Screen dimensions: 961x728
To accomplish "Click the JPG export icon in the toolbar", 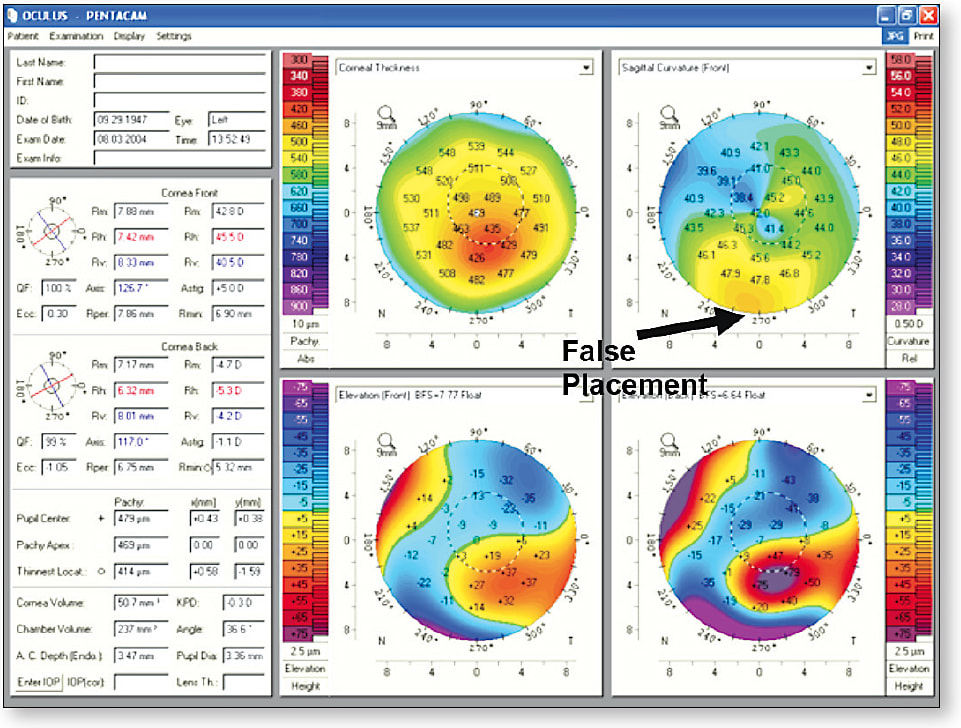I will tap(898, 34).
